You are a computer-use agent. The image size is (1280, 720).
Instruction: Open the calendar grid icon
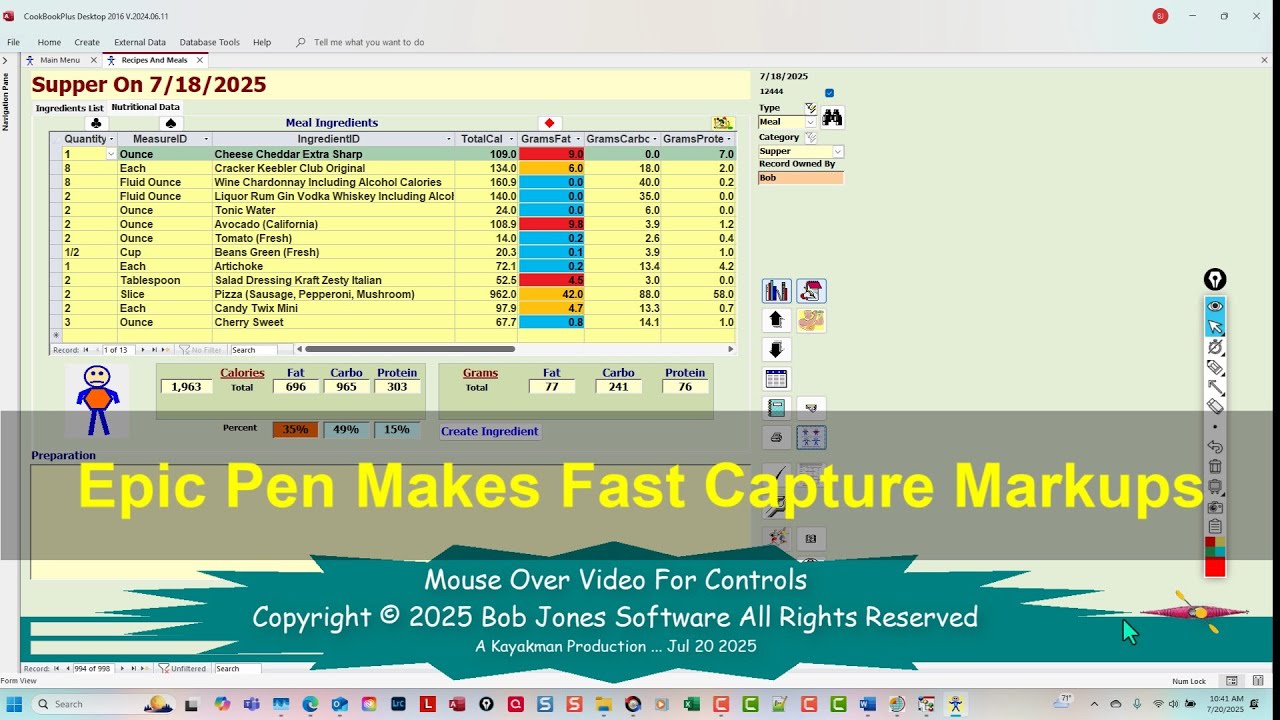click(x=776, y=379)
